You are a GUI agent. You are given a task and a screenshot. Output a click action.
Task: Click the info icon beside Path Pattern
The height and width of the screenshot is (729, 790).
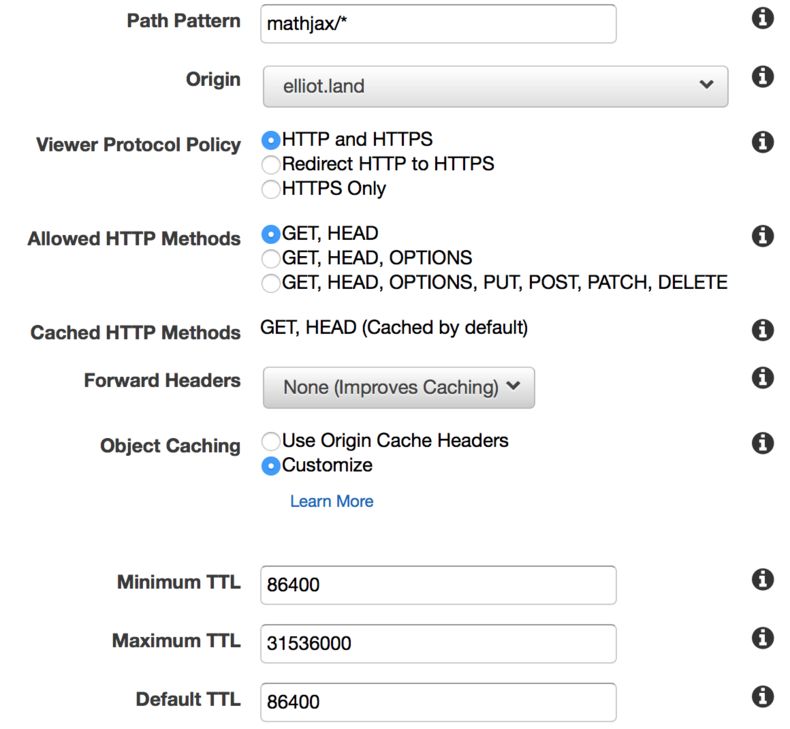[763, 19]
